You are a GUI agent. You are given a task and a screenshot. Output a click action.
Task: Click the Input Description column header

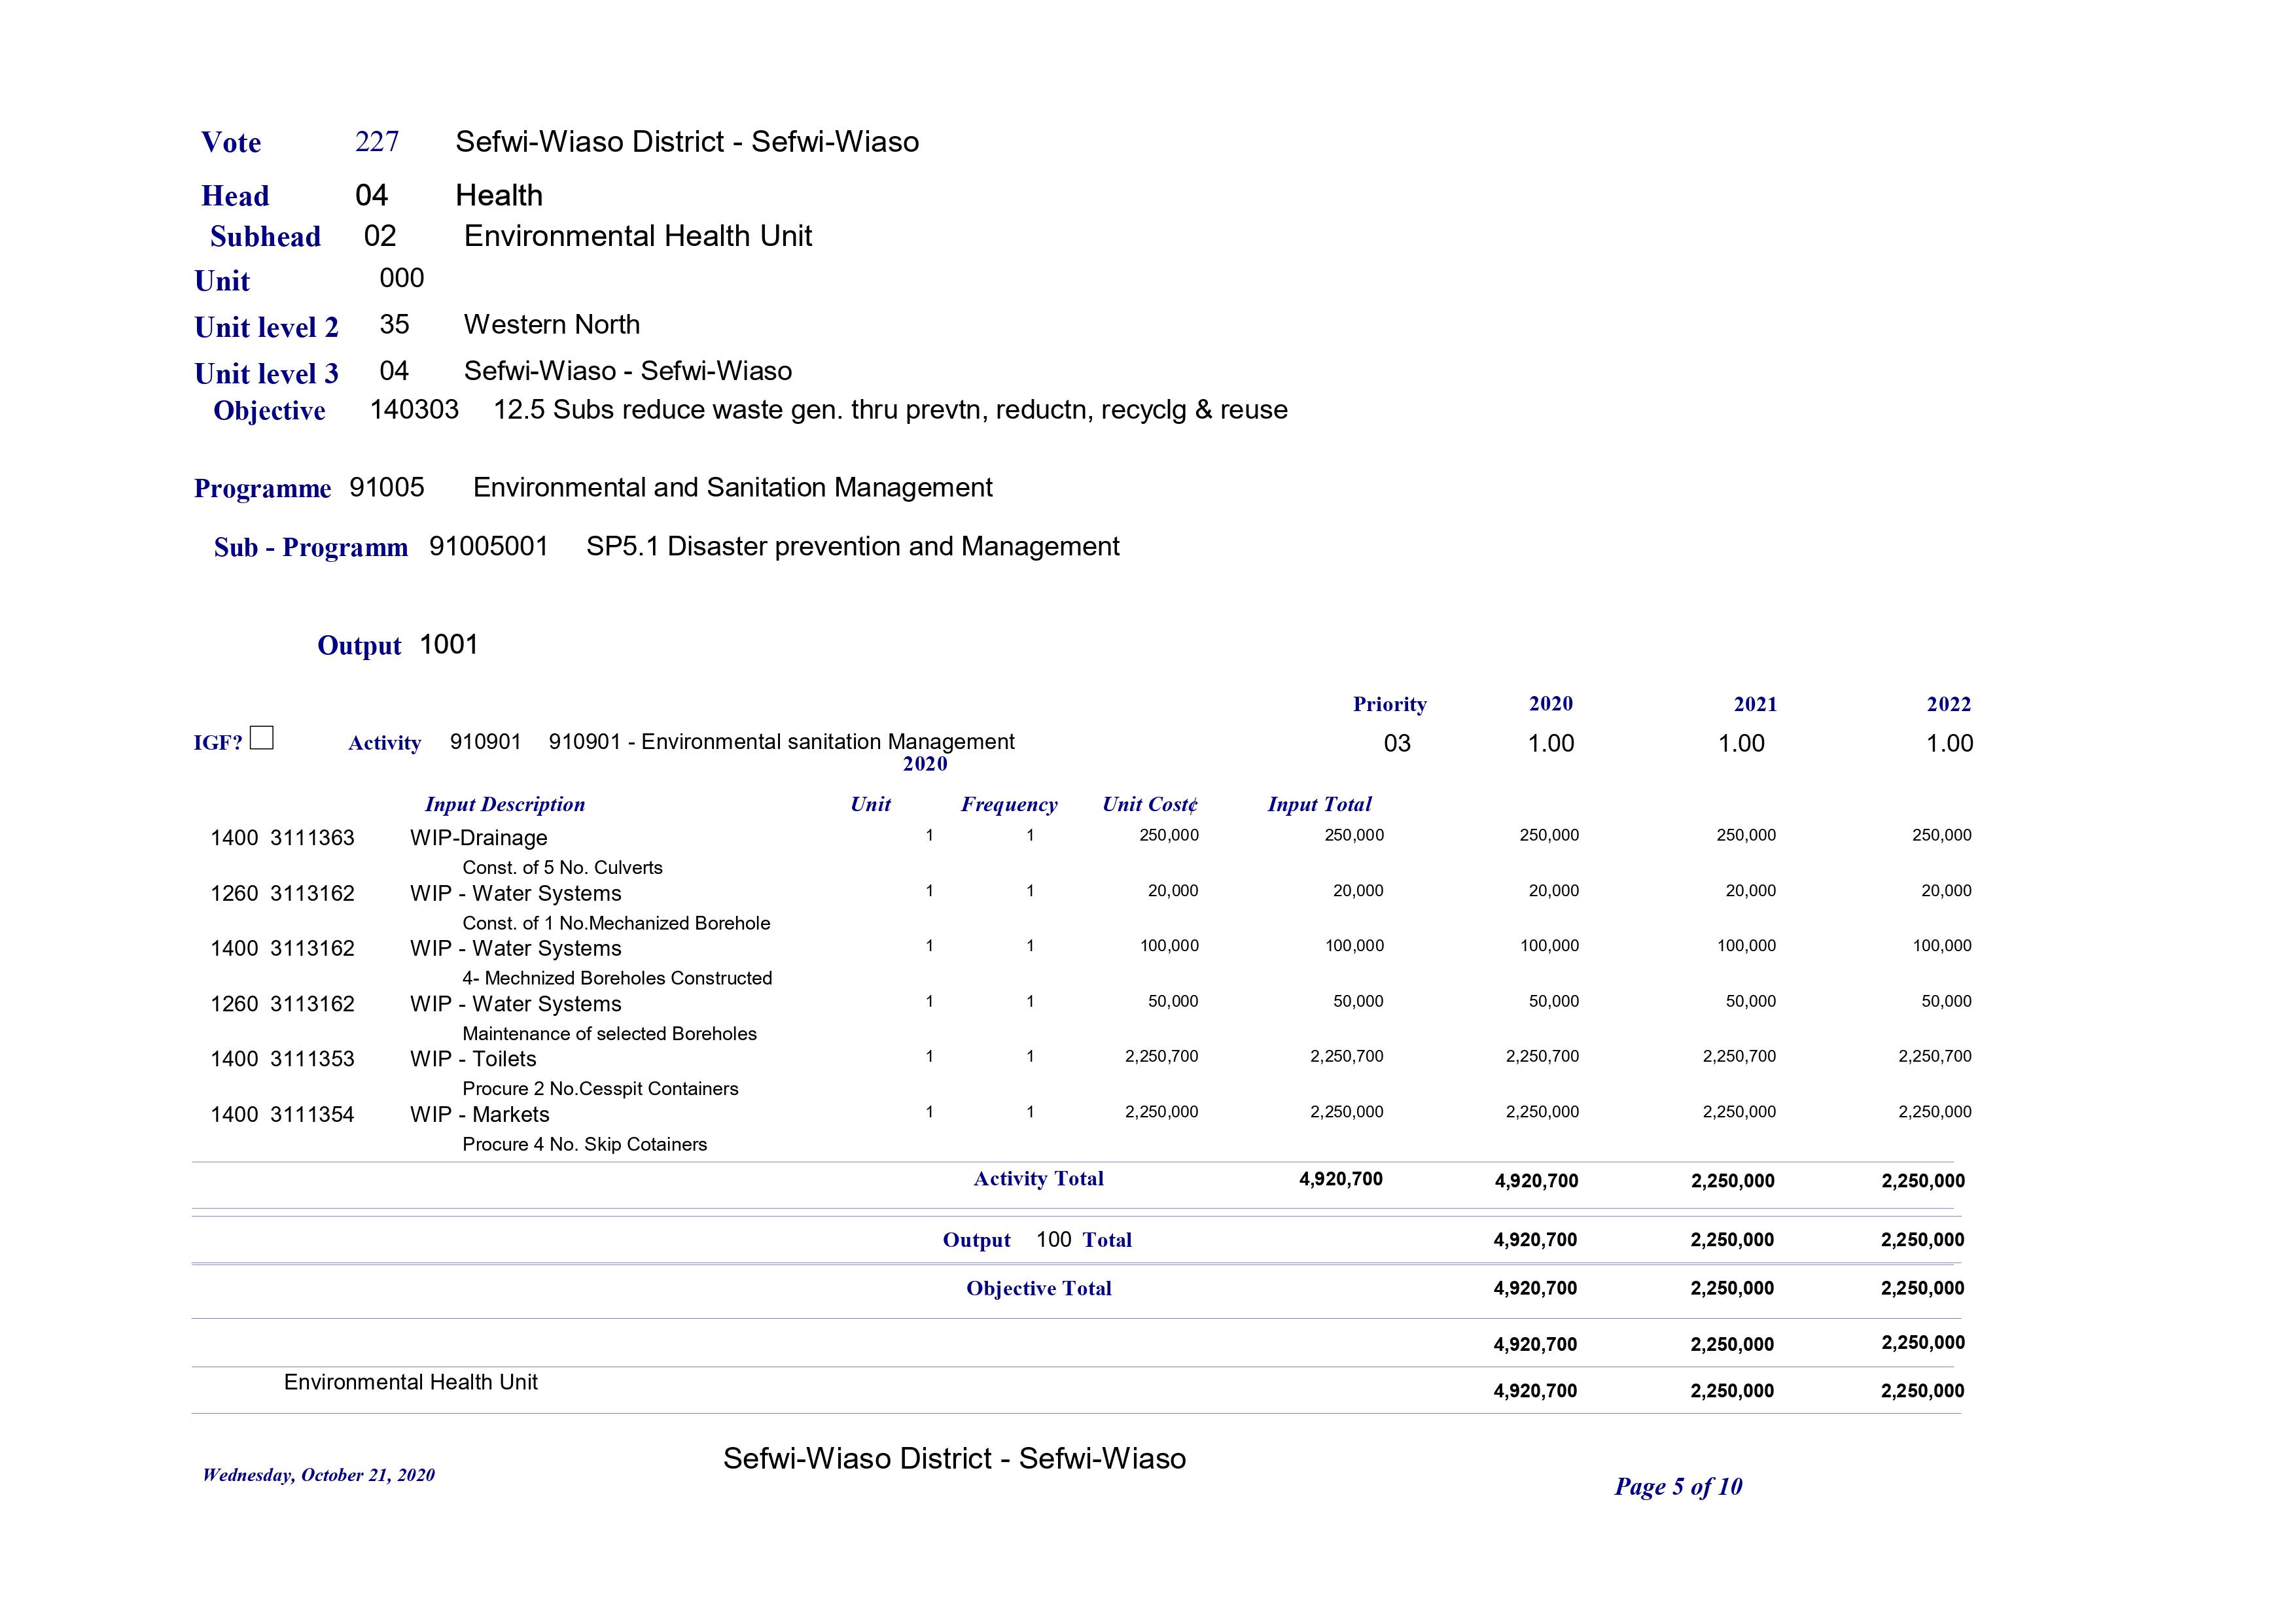tap(504, 804)
